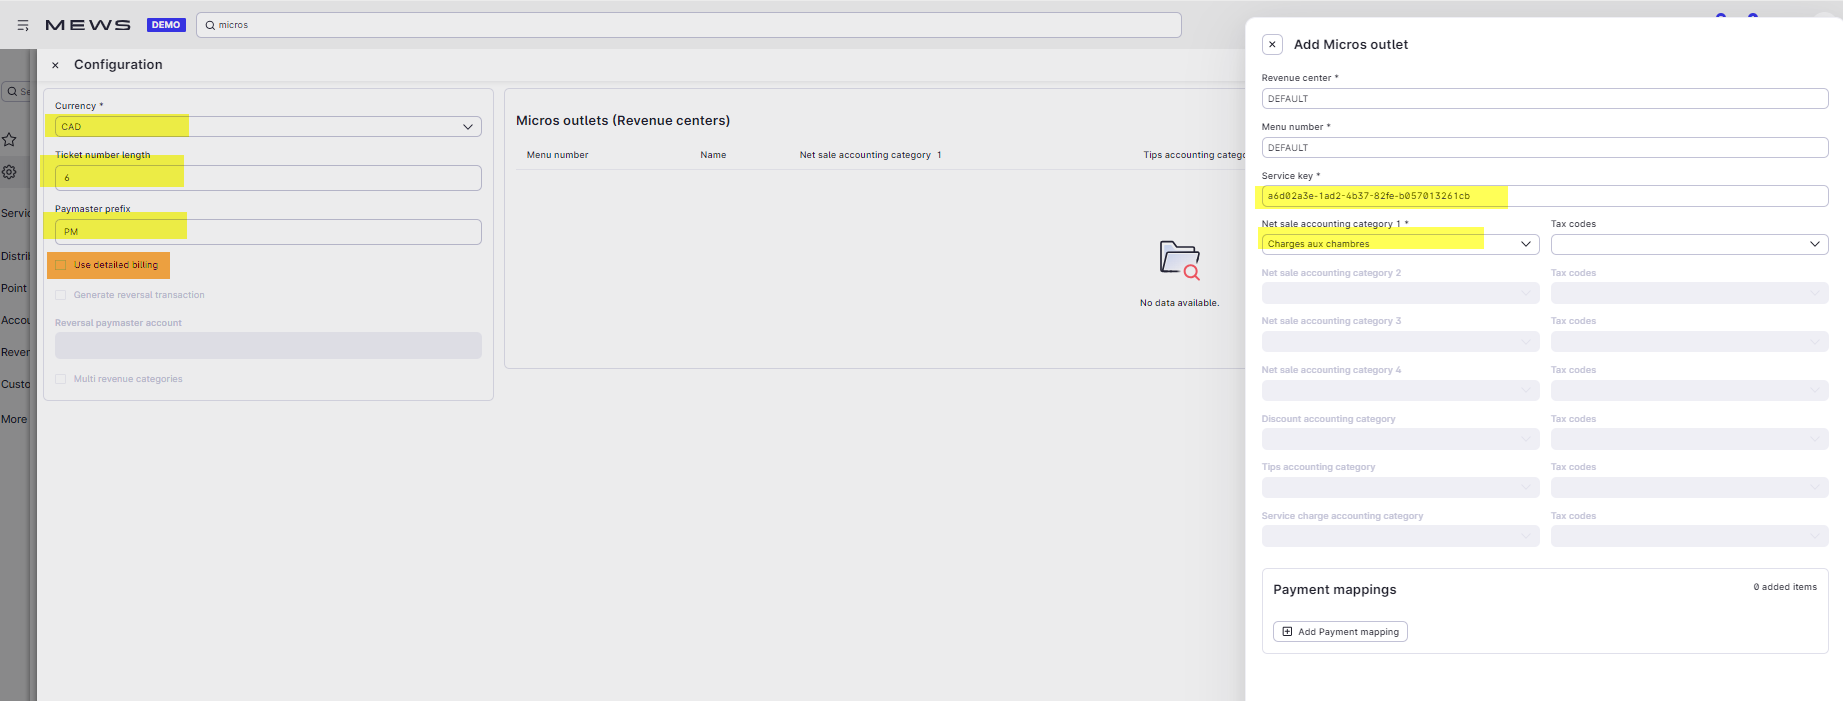Check the Generate reversal transaction checkbox
1843x701 pixels.
61,295
